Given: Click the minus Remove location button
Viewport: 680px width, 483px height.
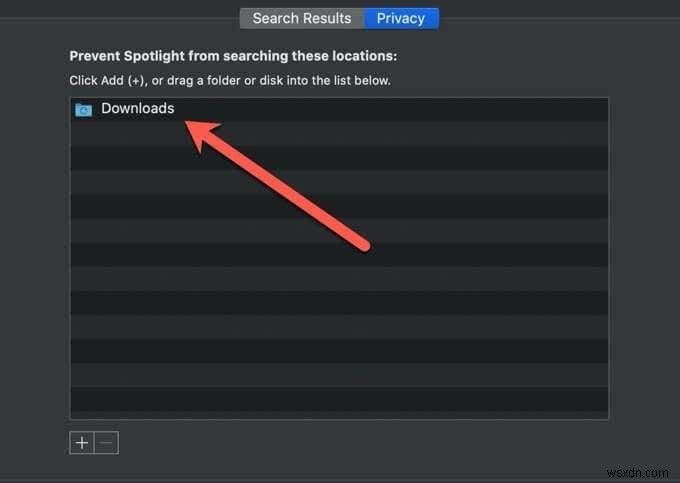Looking at the screenshot, I should pyautogui.click(x=106, y=443).
